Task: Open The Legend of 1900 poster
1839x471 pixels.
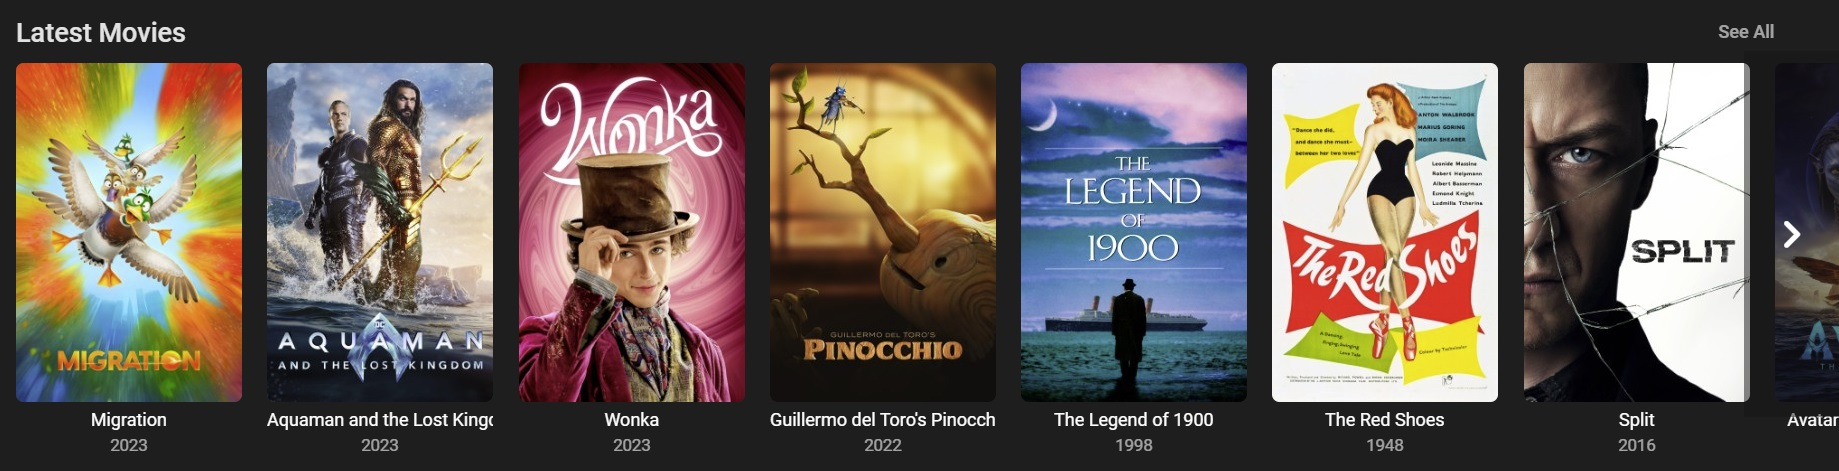Action: 1134,232
